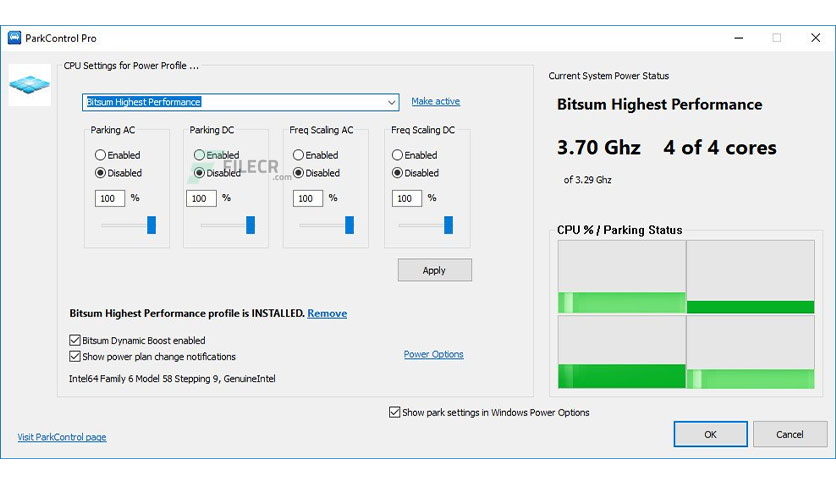Click the Parking DC percent input field
The width and height of the screenshot is (836, 484).
[201, 198]
